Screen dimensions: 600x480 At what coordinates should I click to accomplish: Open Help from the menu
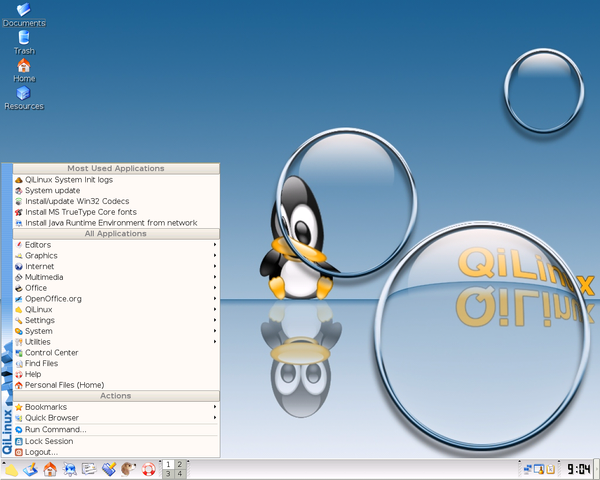click(x=116, y=374)
